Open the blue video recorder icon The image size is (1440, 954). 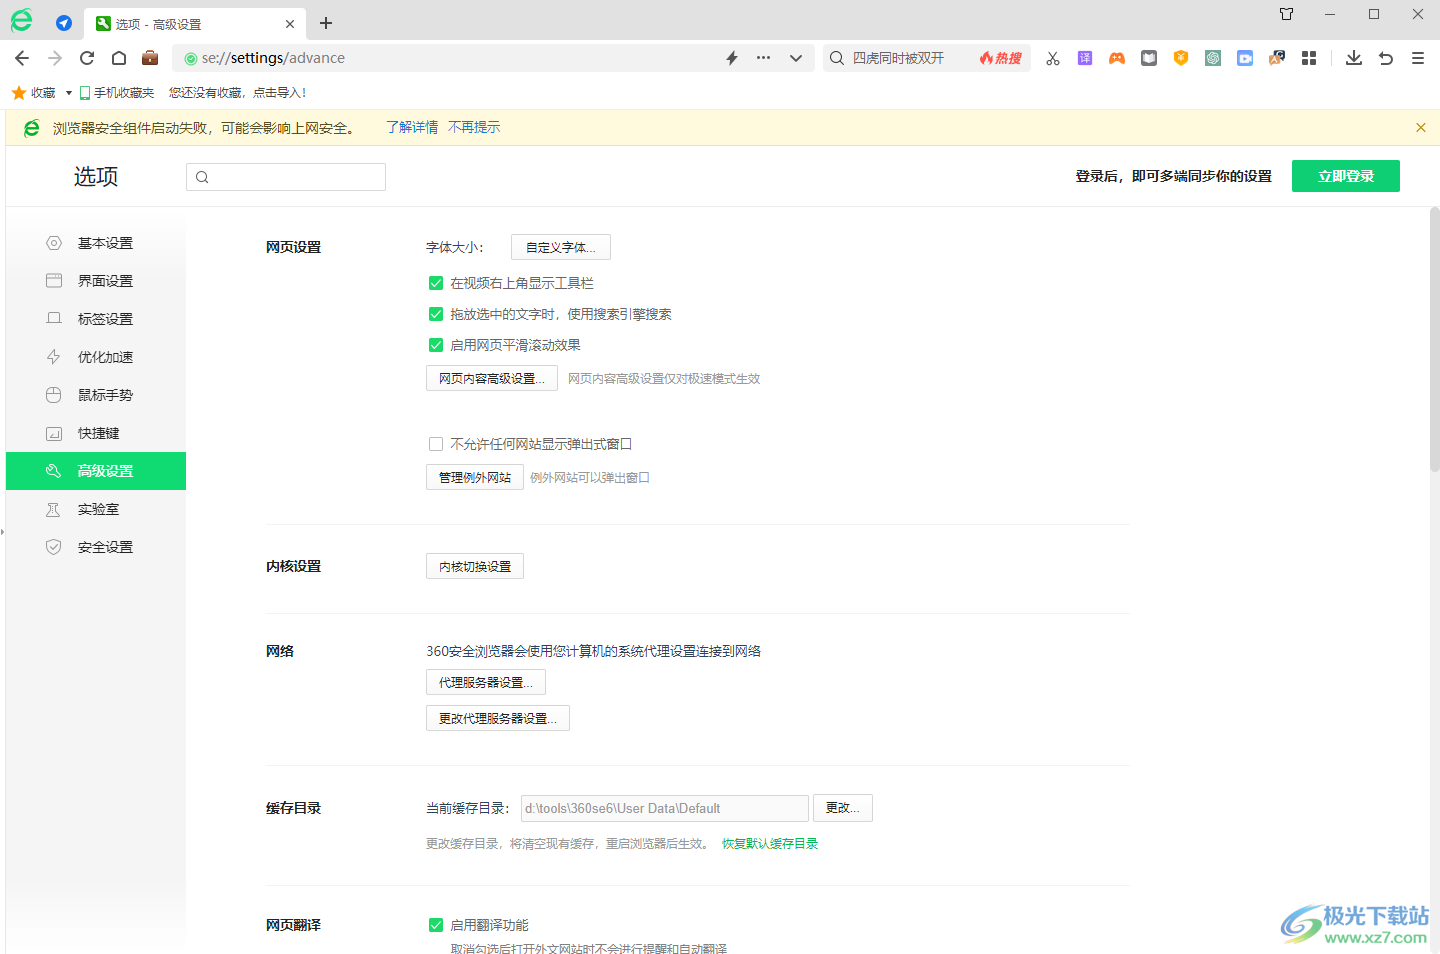pyautogui.click(x=1245, y=58)
